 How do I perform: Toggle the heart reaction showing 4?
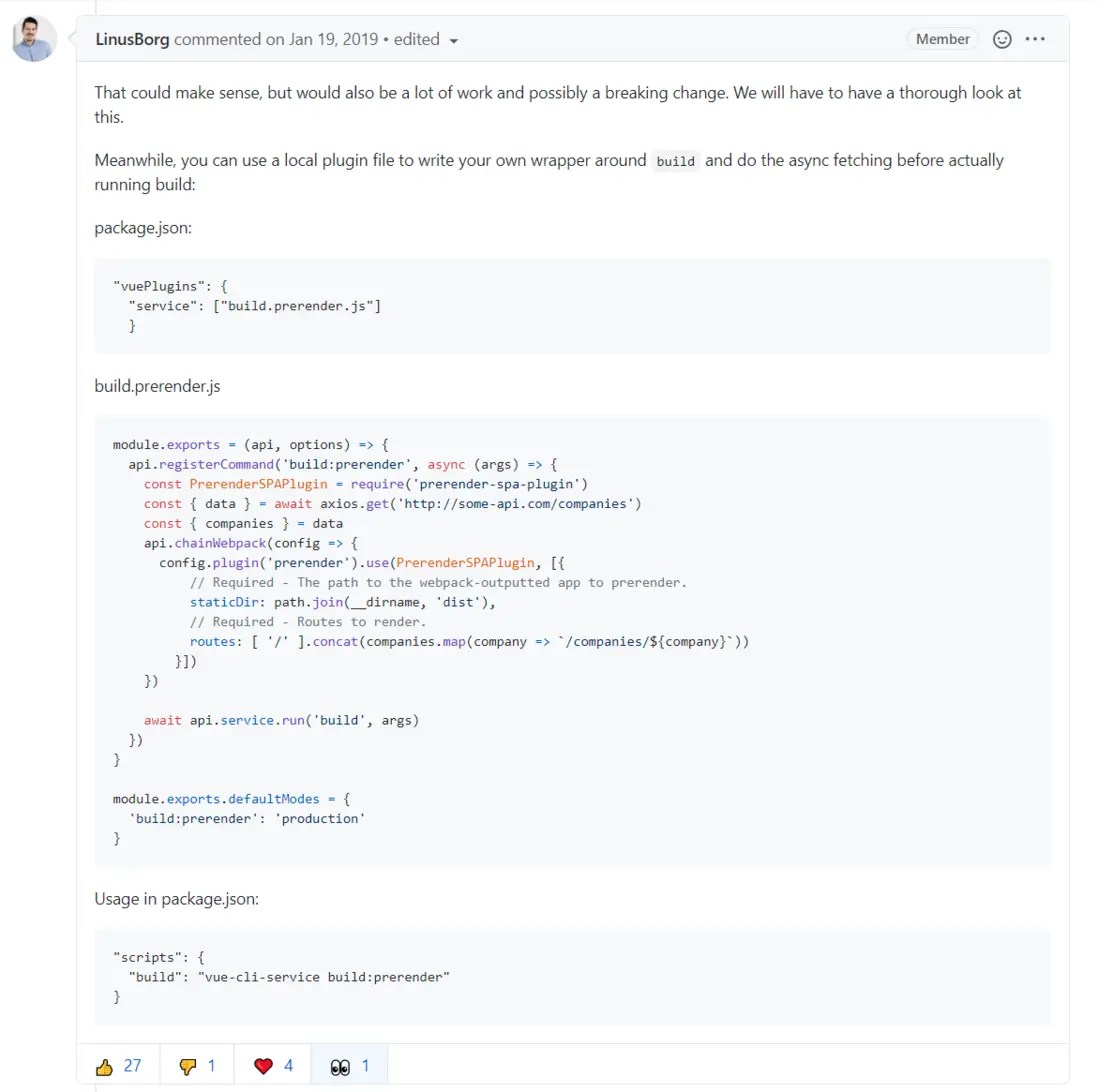(x=271, y=1064)
